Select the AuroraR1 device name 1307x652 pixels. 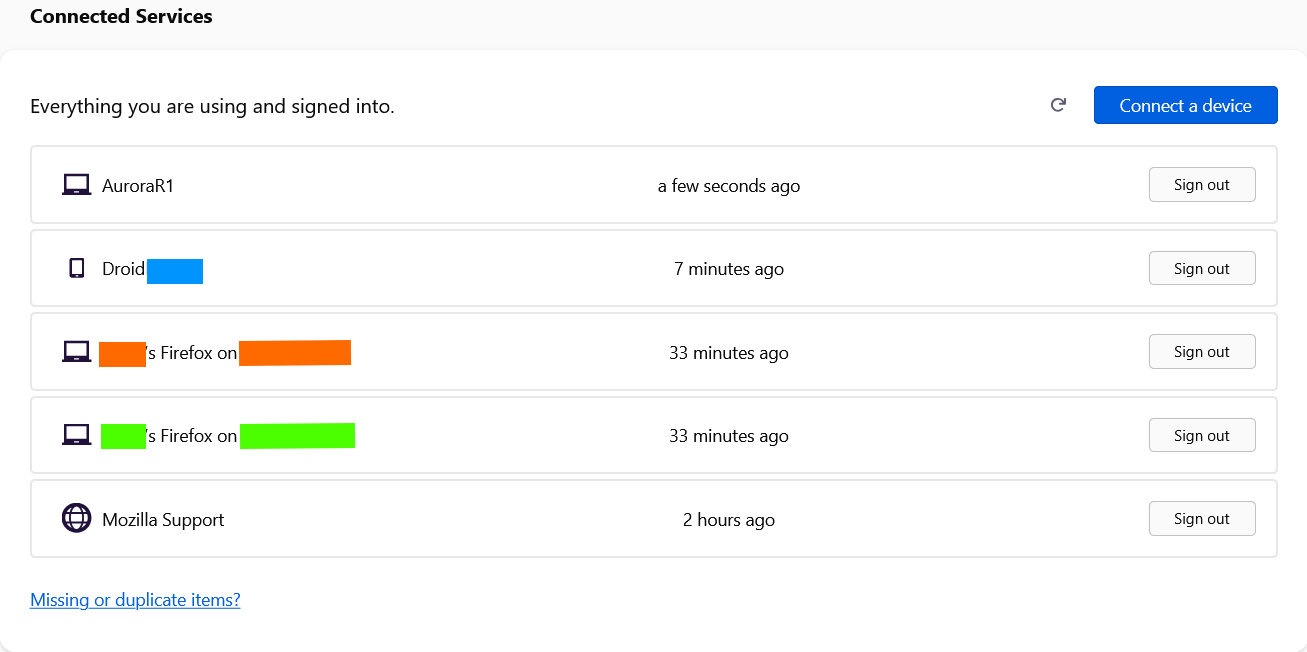138,186
